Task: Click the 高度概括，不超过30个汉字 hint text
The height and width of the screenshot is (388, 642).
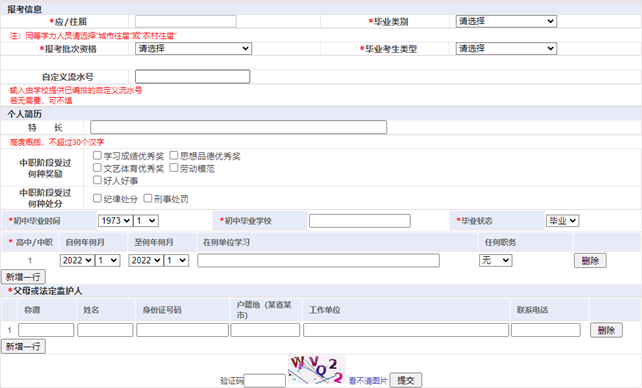Action: [x=57, y=142]
